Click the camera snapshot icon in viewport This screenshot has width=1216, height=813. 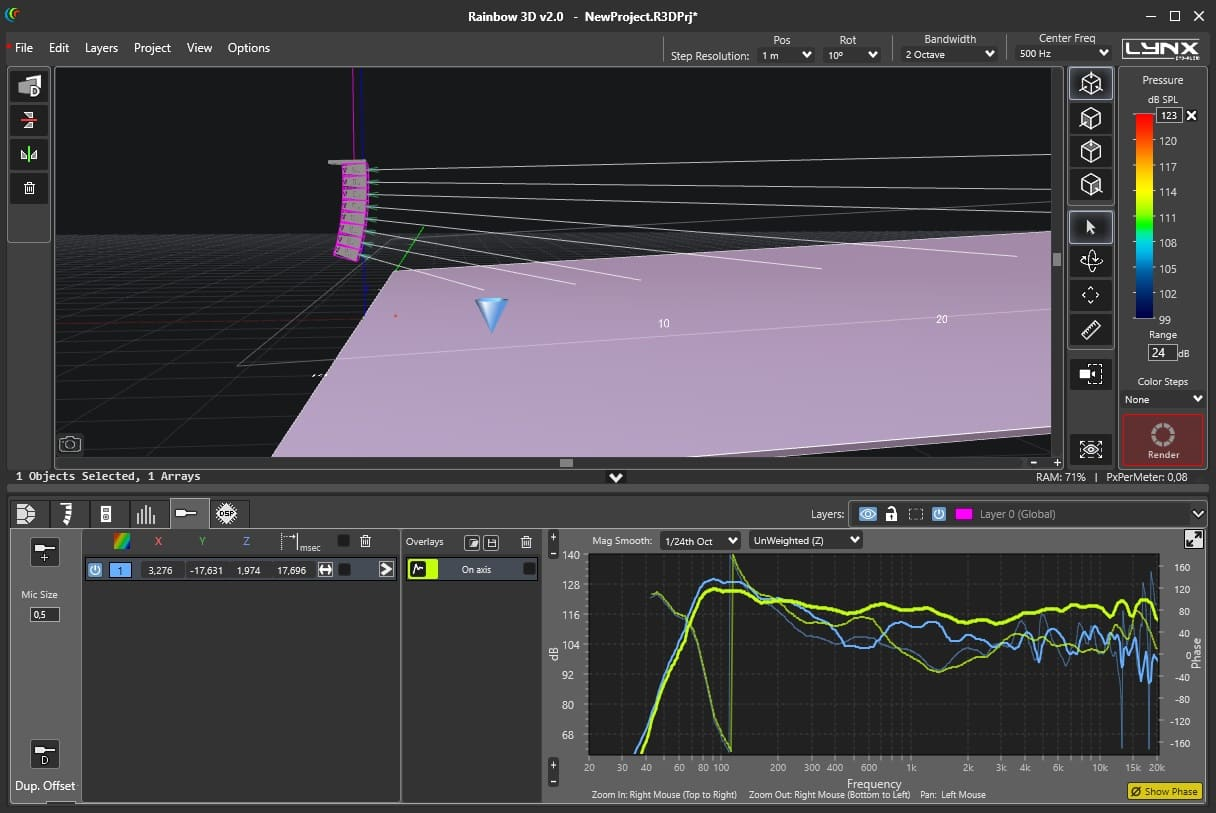pyautogui.click(x=70, y=443)
